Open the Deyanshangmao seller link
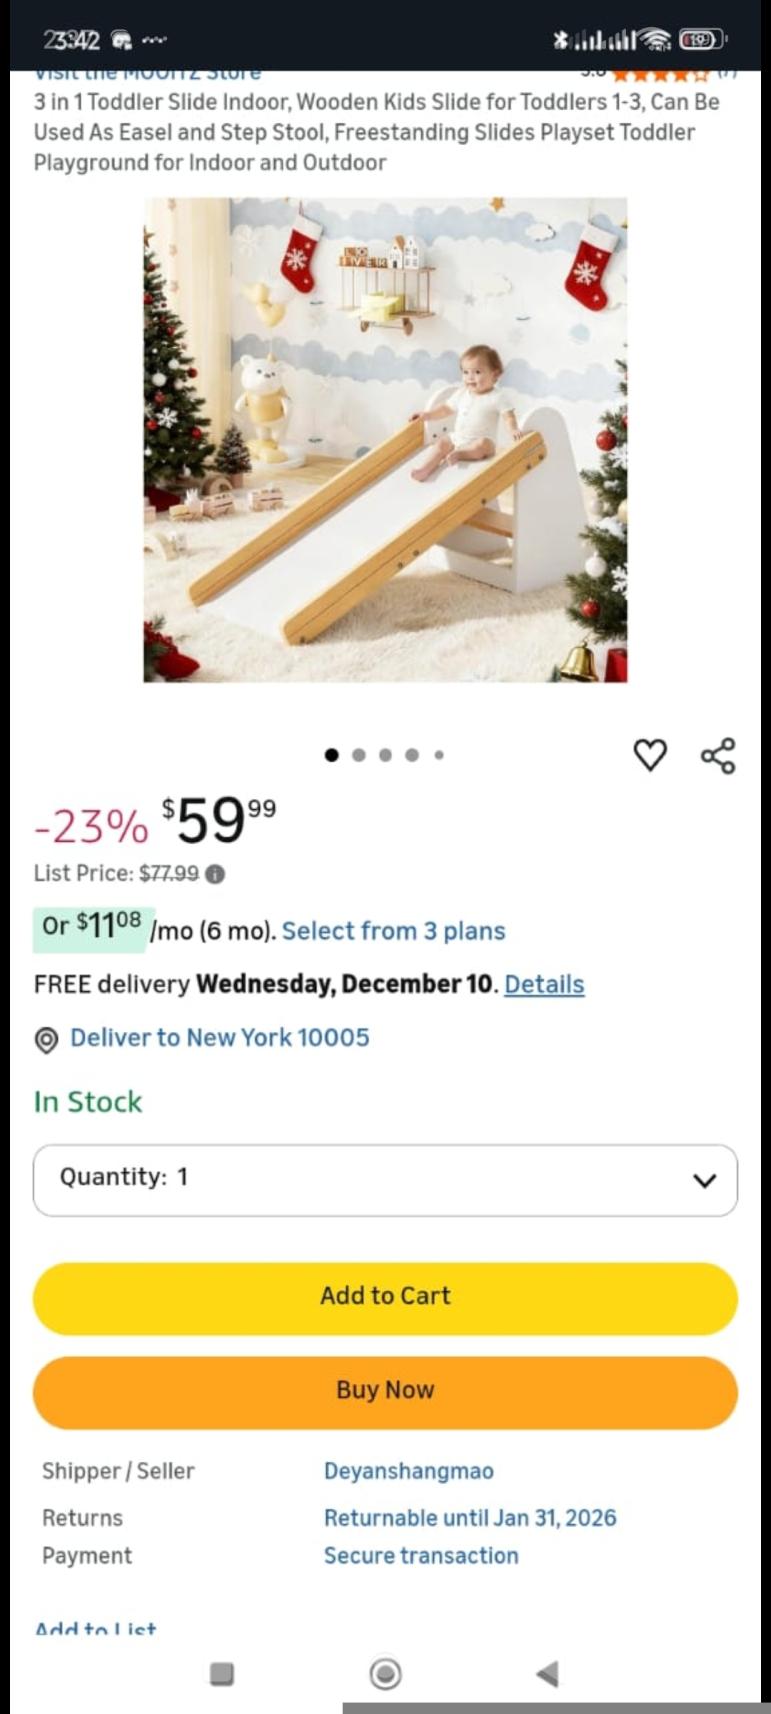 [408, 1471]
